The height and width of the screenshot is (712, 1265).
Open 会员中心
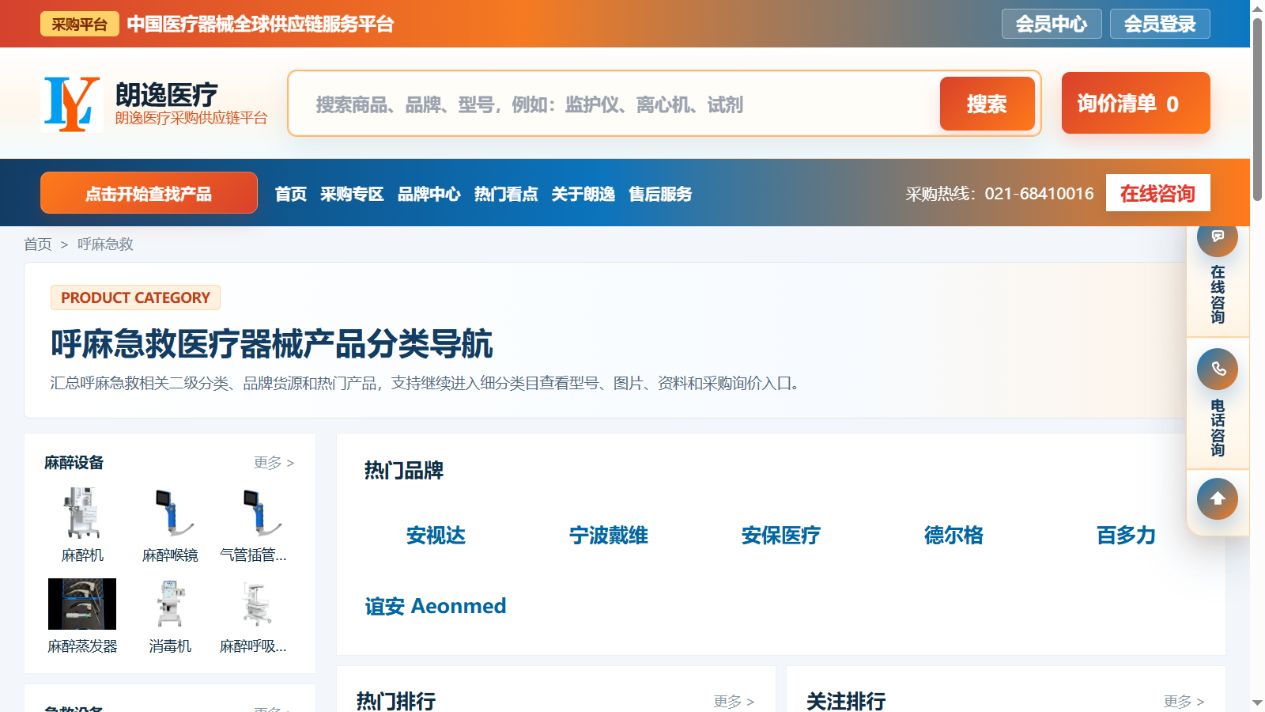[x=1051, y=24]
